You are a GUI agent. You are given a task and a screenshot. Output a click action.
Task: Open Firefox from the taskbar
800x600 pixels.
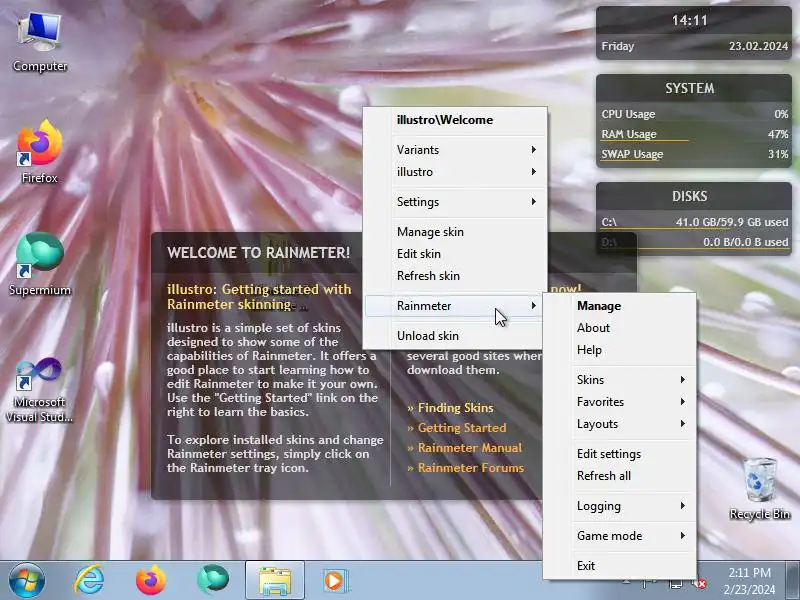click(x=151, y=581)
